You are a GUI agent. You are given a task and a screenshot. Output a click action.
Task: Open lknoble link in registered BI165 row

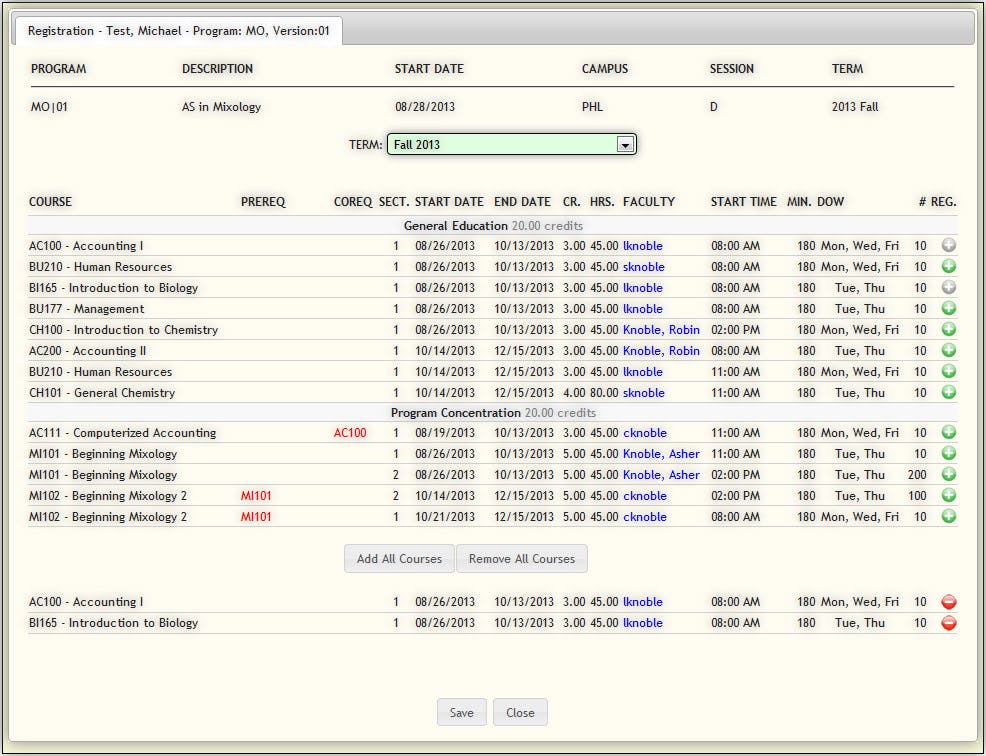[x=643, y=623]
